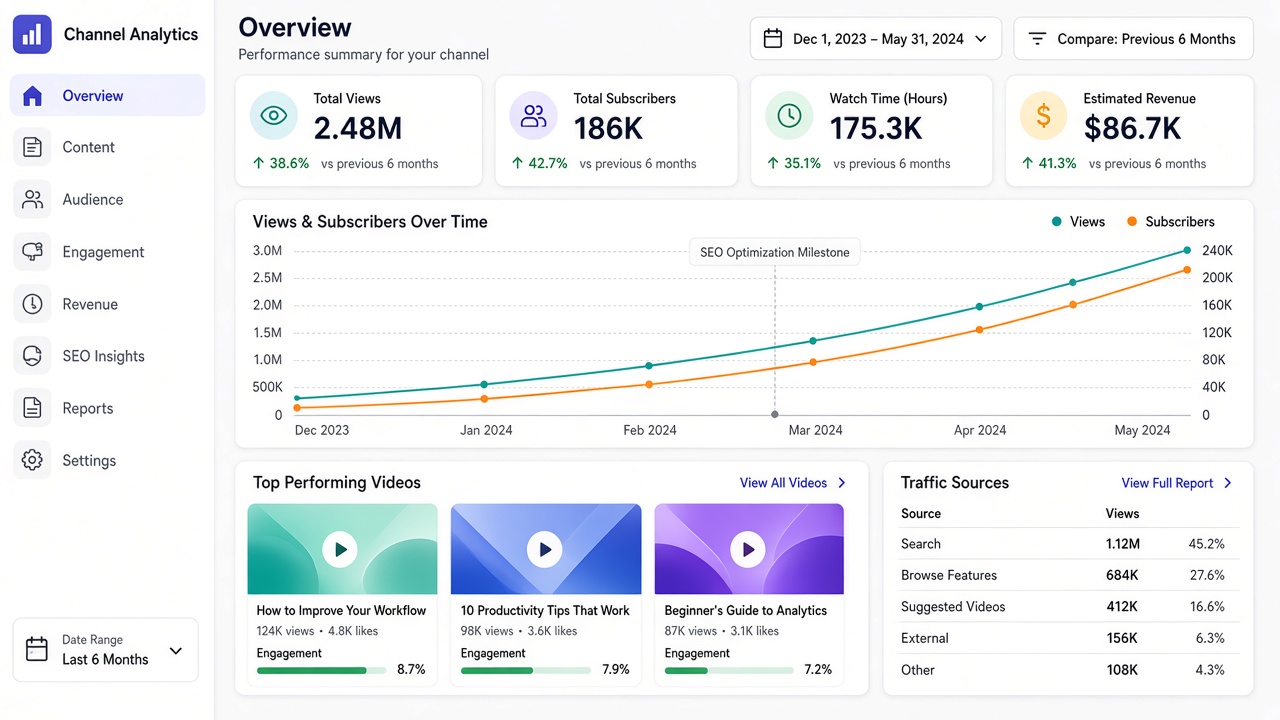This screenshot has height=720, width=1280.
Task: Open the Beginner's Guide to Analytics thumbnail
Action: coord(749,549)
